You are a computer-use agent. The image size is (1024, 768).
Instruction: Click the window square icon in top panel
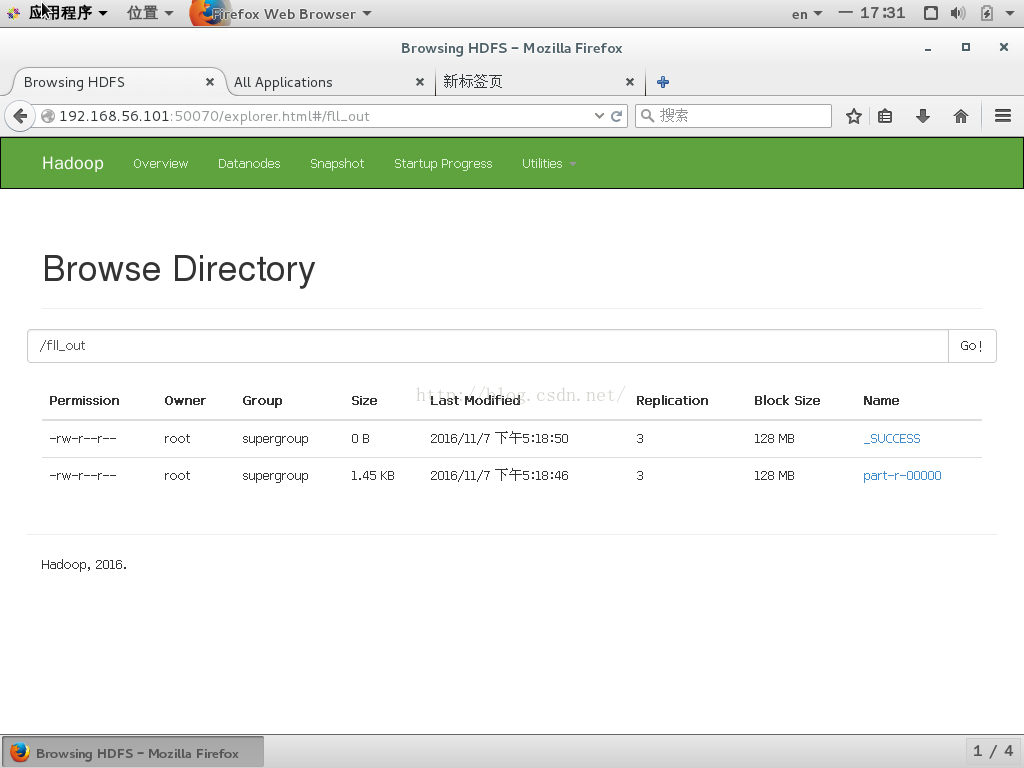[x=931, y=13]
